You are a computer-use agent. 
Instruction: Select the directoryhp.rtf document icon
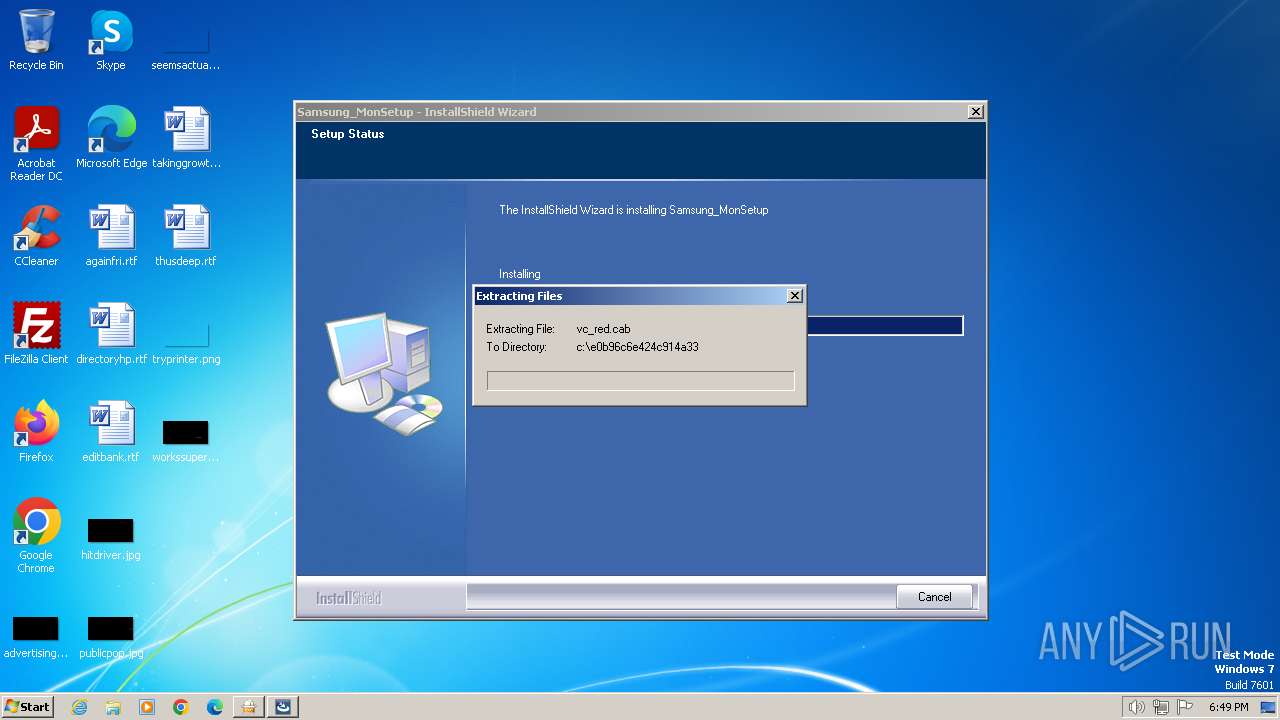111,334
